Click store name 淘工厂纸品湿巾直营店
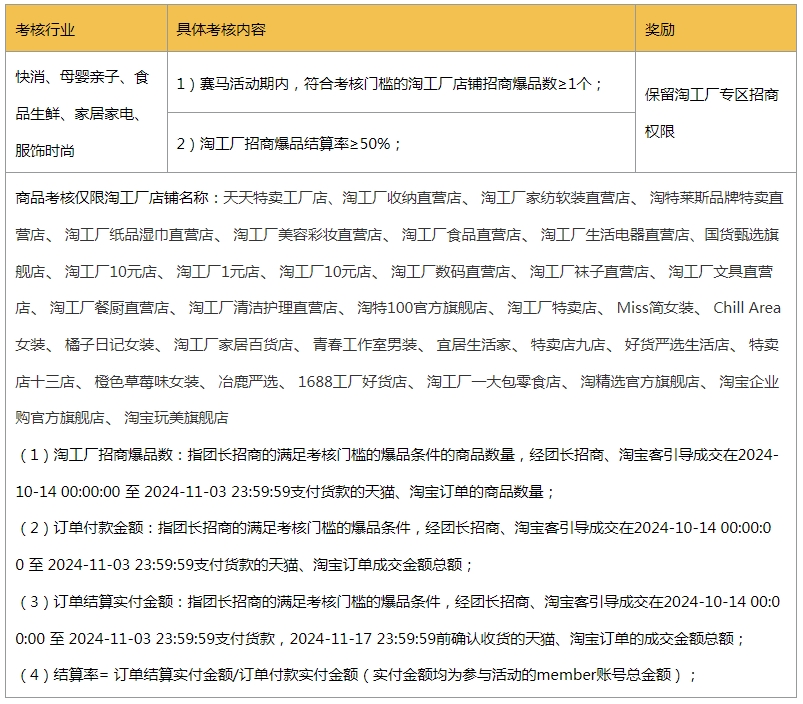Screen dimensions: 803x704 139,234
